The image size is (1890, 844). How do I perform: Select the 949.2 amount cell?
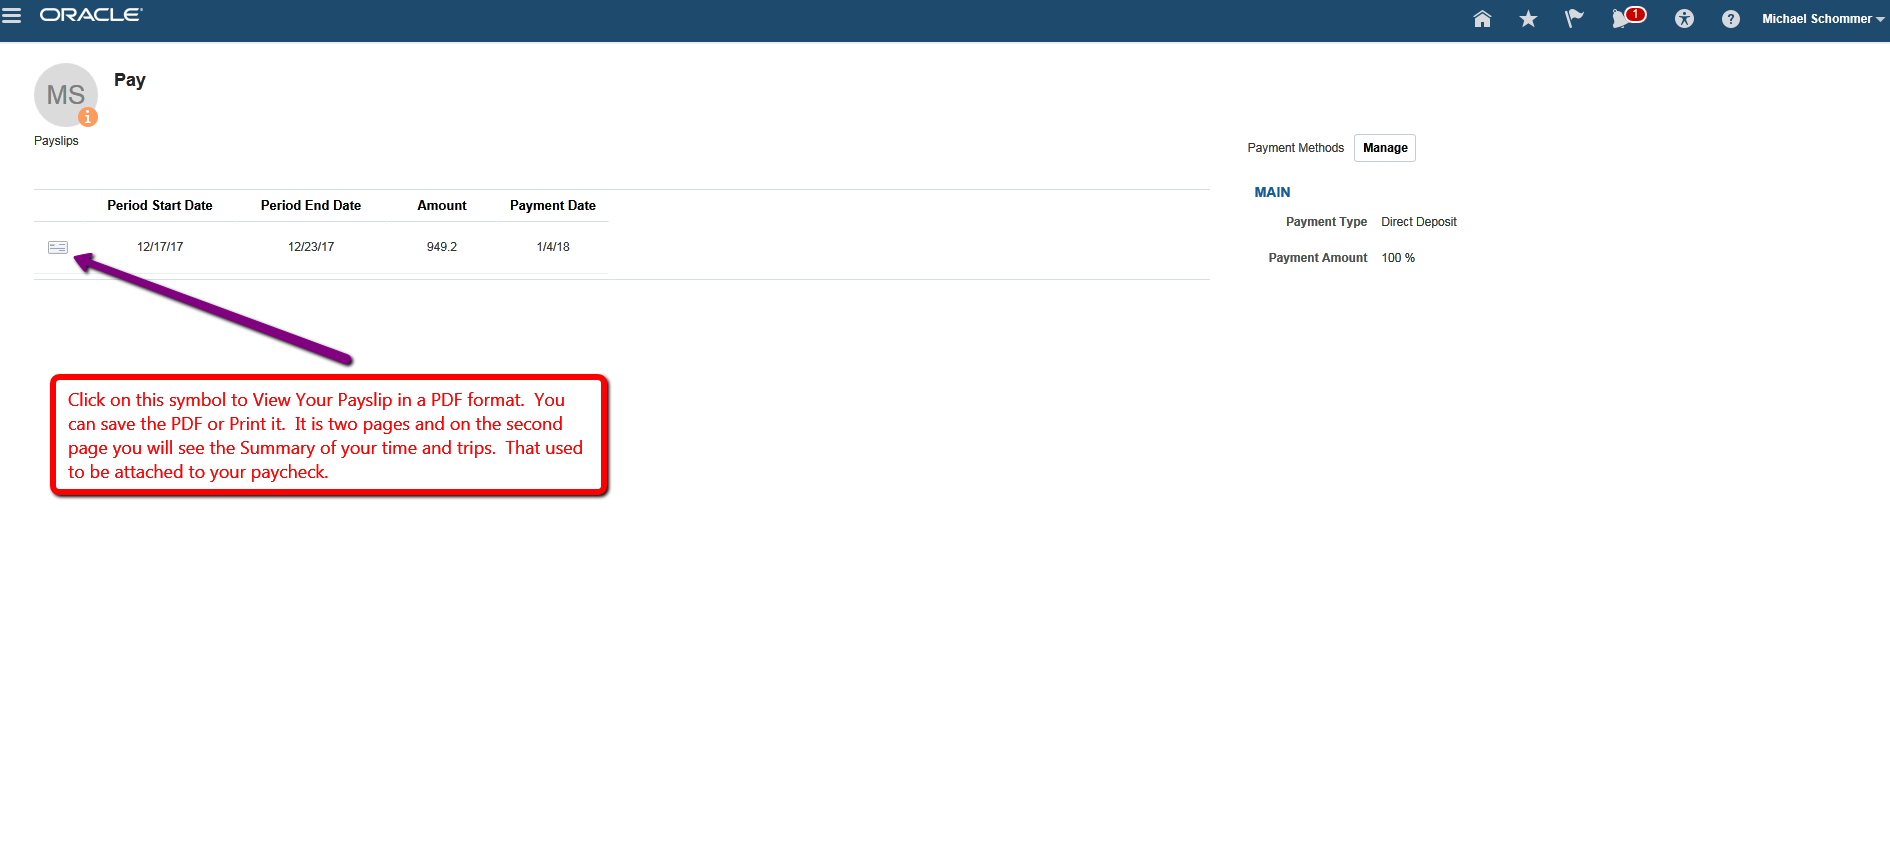(442, 247)
